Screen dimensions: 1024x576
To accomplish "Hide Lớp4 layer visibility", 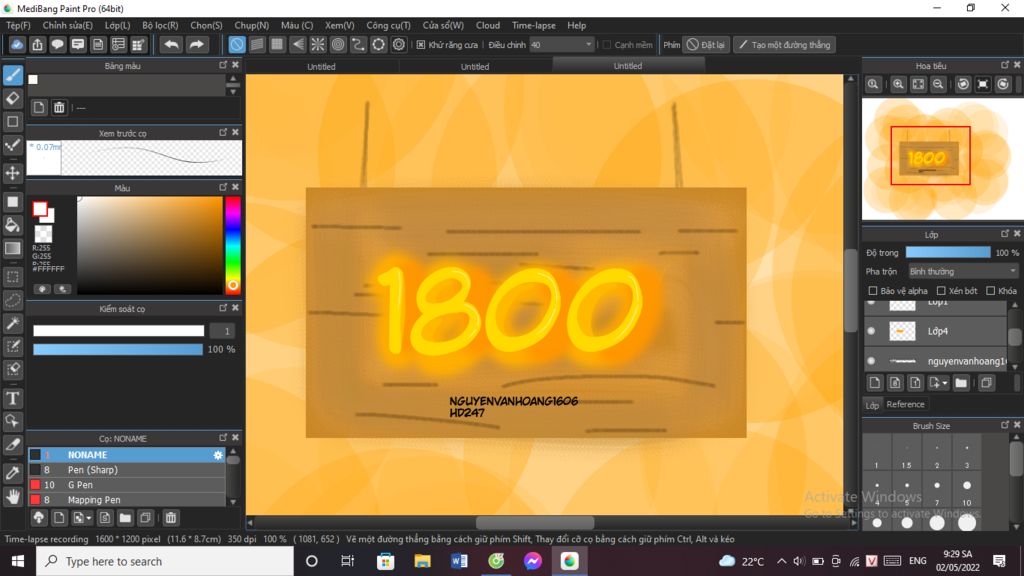I will [871, 331].
